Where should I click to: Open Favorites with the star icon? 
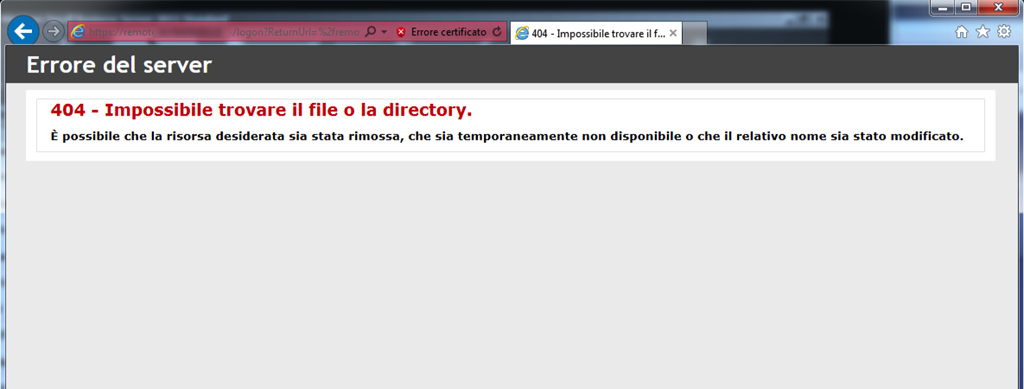coord(982,32)
